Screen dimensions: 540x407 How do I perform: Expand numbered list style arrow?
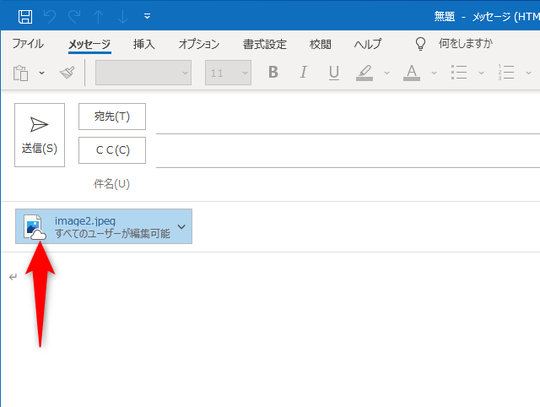click(528, 73)
